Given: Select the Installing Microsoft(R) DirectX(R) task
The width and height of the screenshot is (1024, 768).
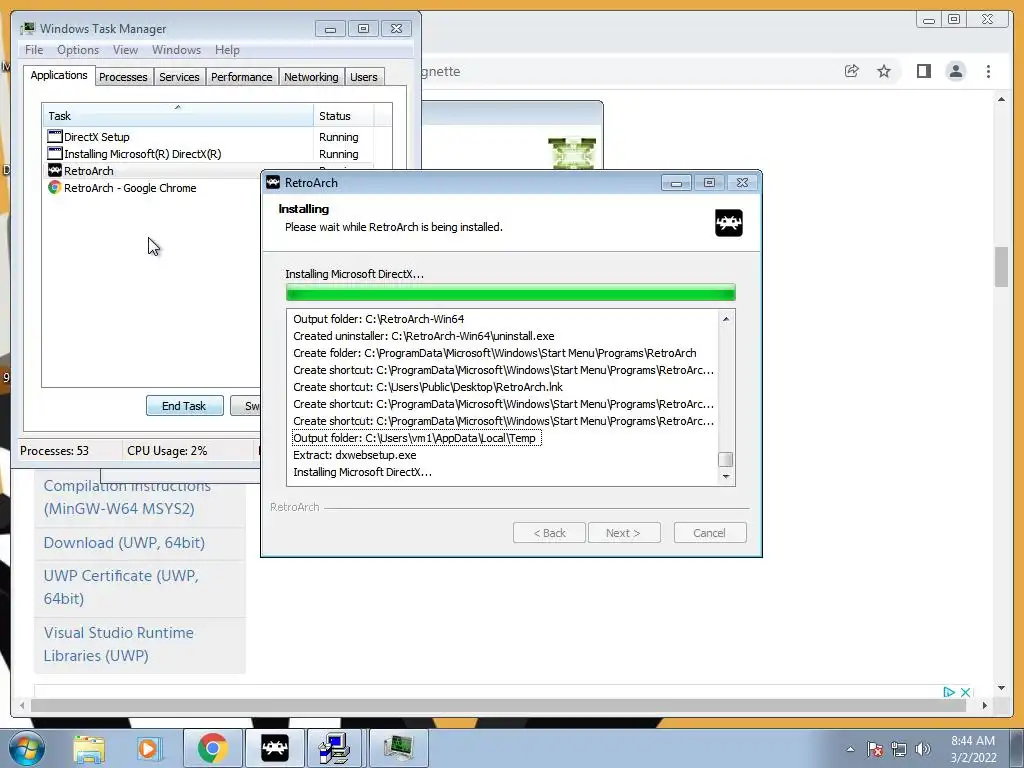Looking at the screenshot, I should (209, 154).
